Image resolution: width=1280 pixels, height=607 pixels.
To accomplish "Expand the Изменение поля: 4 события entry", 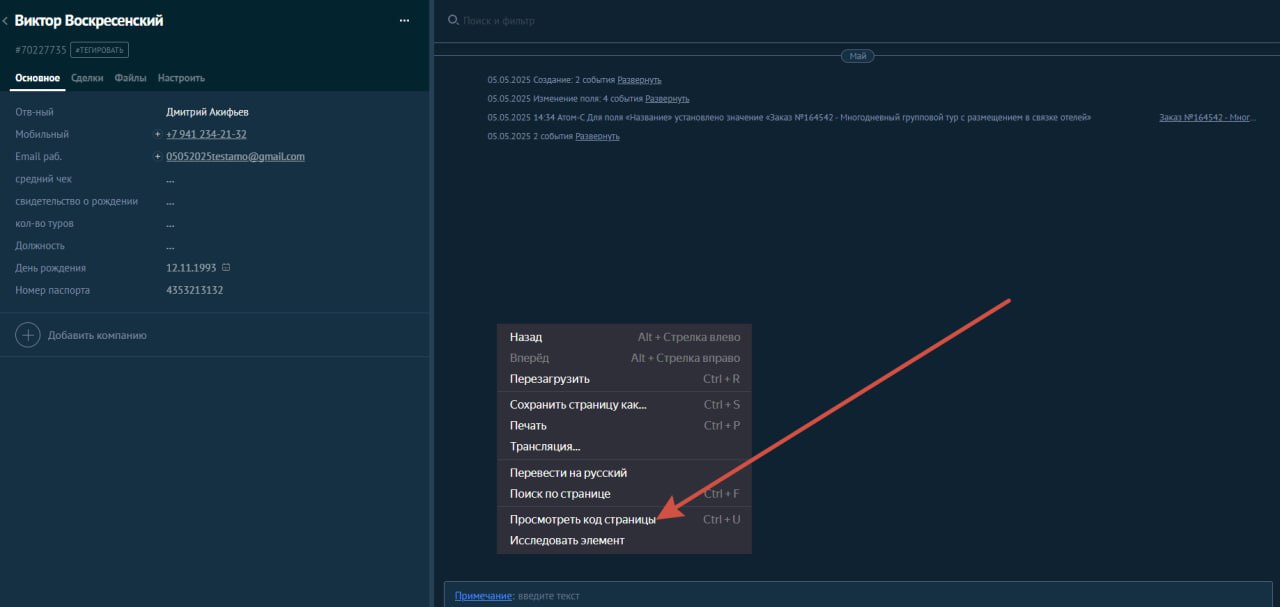I will (667, 99).
